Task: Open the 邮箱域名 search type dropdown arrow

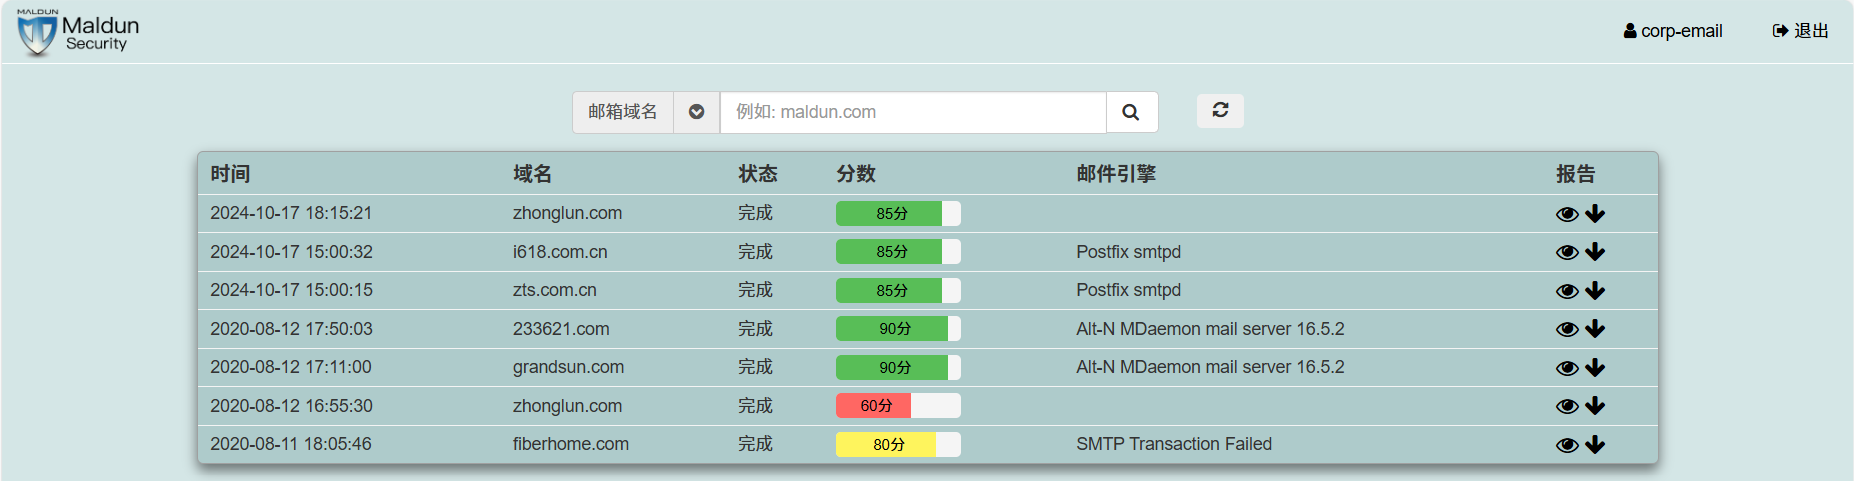Action: pos(697,112)
